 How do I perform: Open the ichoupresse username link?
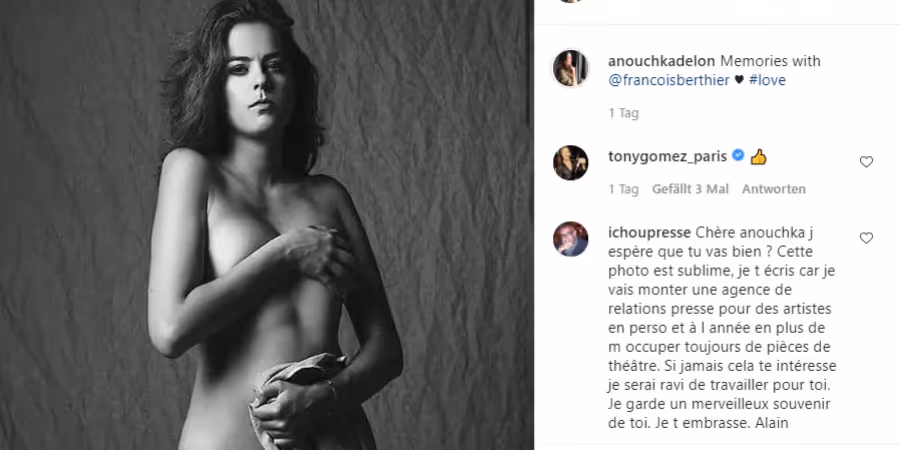[650, 232]
